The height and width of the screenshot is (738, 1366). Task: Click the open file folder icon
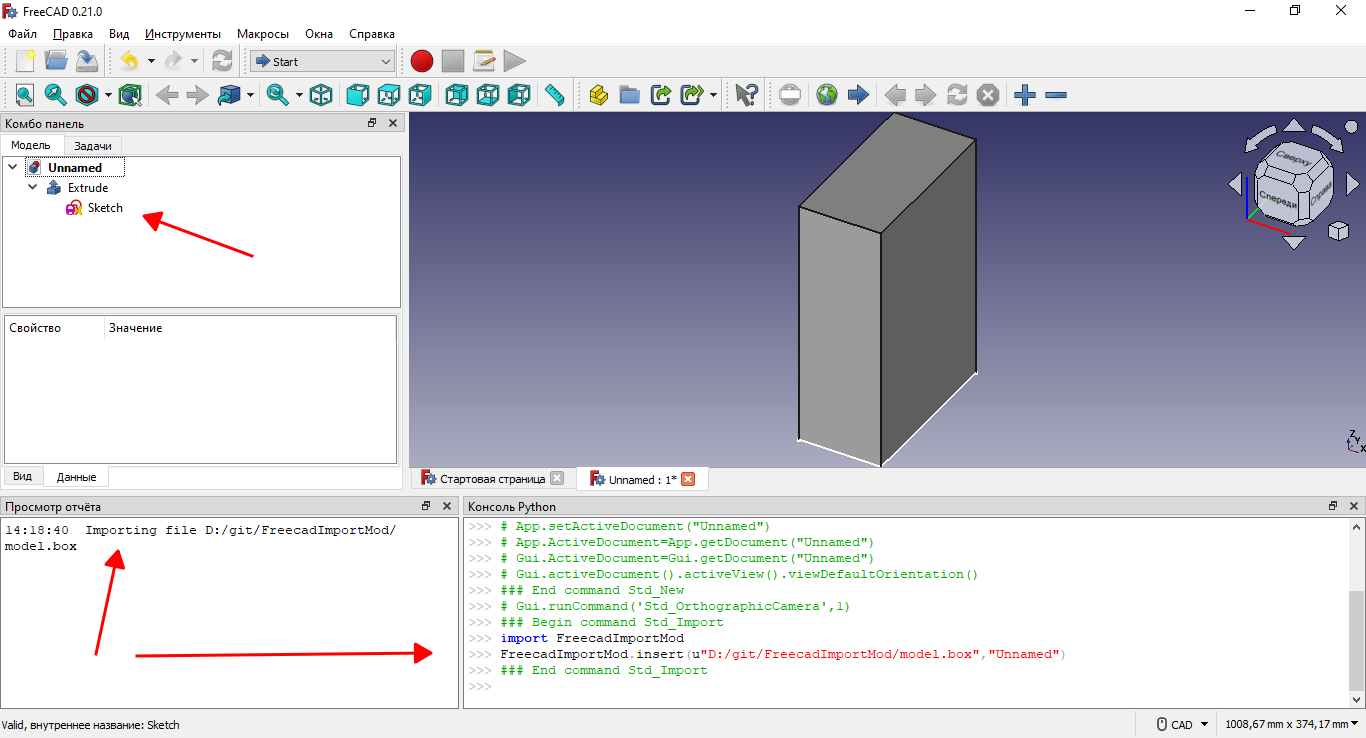[56, 61]
